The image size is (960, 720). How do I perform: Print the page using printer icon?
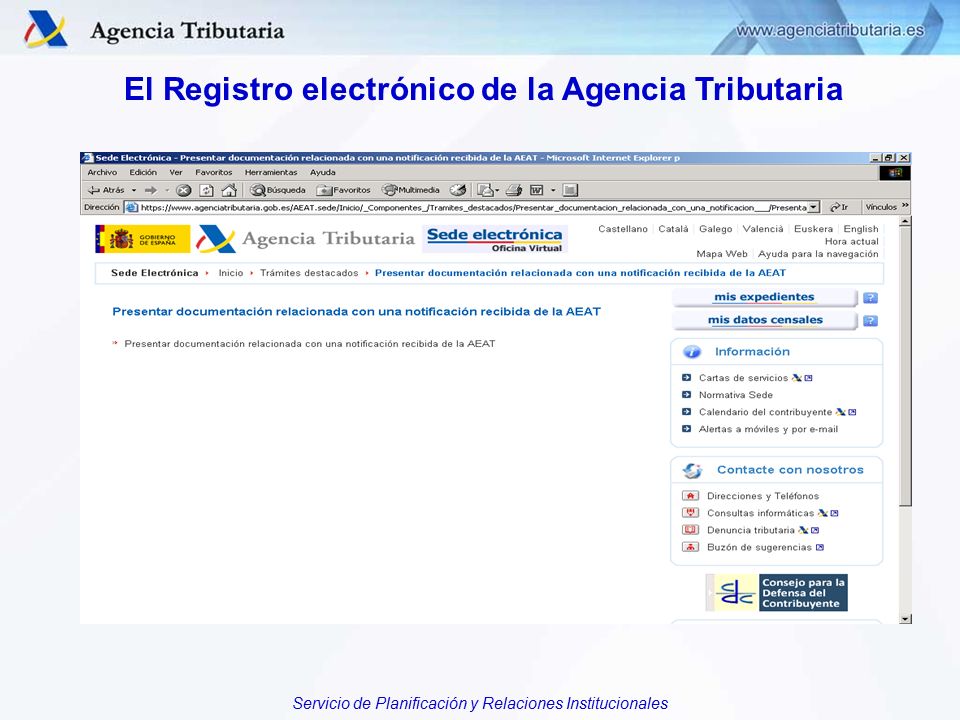click(514, 190)
